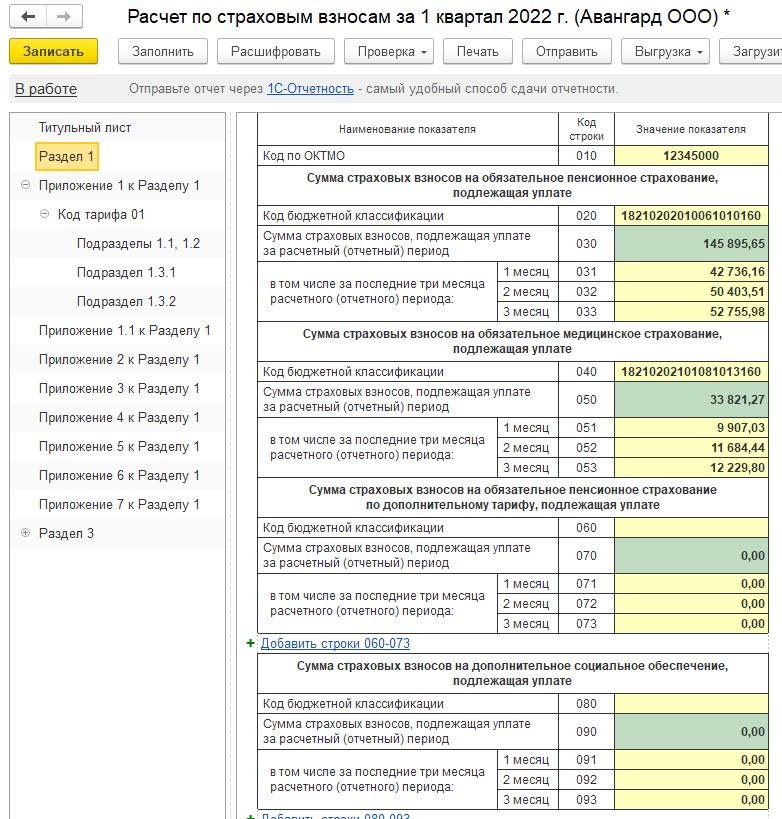Viewport: 782px width, 819px height.
Task: Click the 'Заполнить' button
Action: tap(162, 52)
